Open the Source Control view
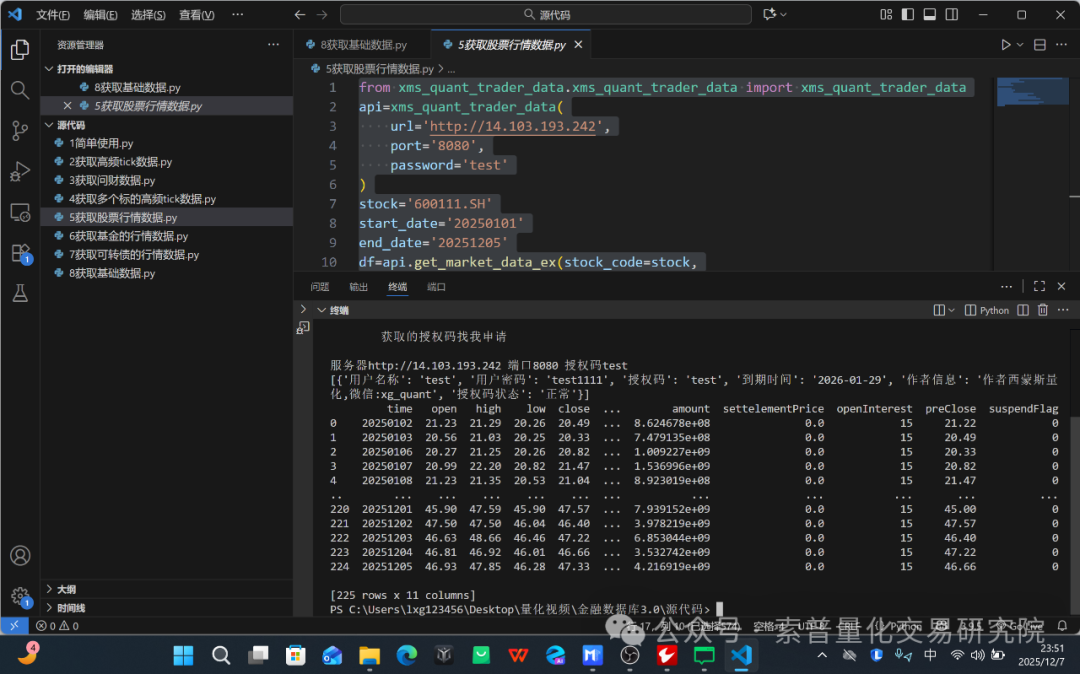 click(x=20, y=131)
